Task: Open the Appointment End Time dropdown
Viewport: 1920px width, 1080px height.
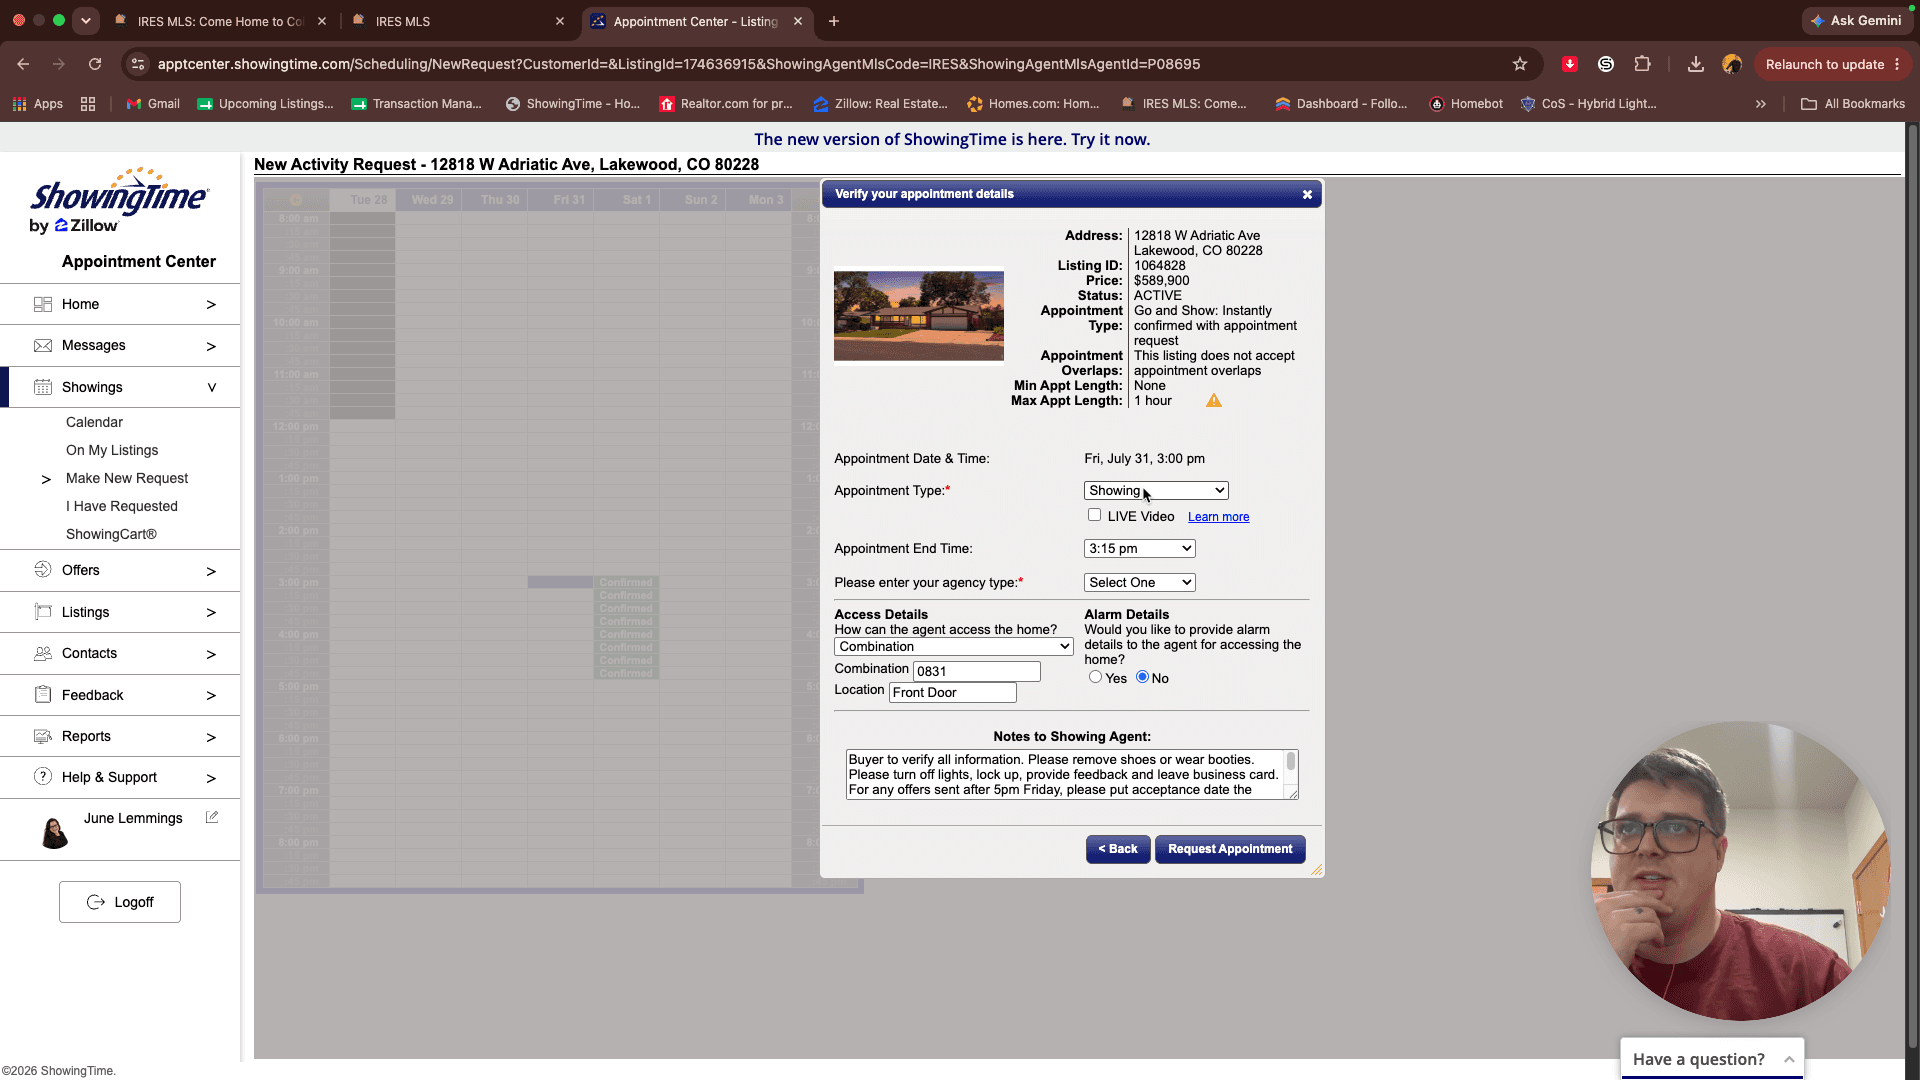Action: coord(1139,548)
